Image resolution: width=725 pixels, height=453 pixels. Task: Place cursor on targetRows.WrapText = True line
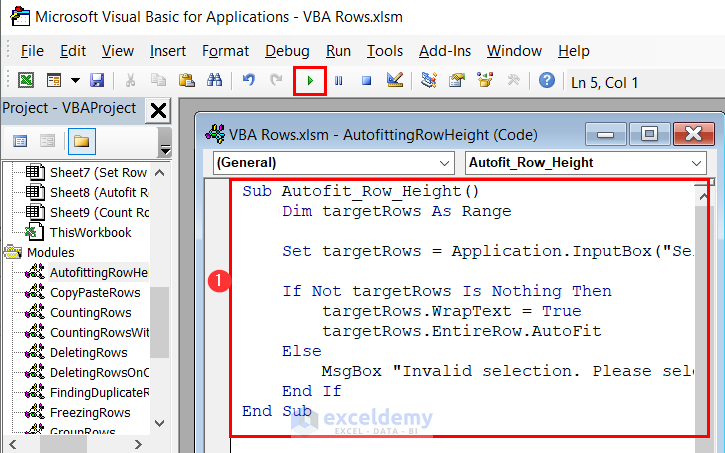click(x=452, y=311)
